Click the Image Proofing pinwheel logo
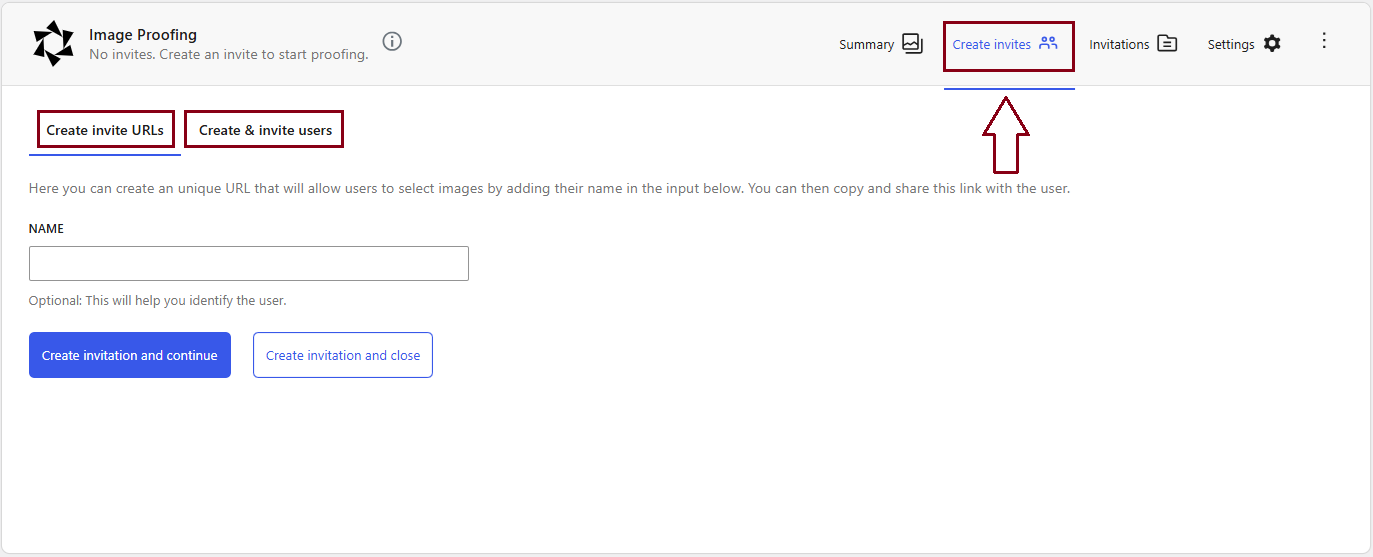The image size is (1373, 557). coord(53,44)
